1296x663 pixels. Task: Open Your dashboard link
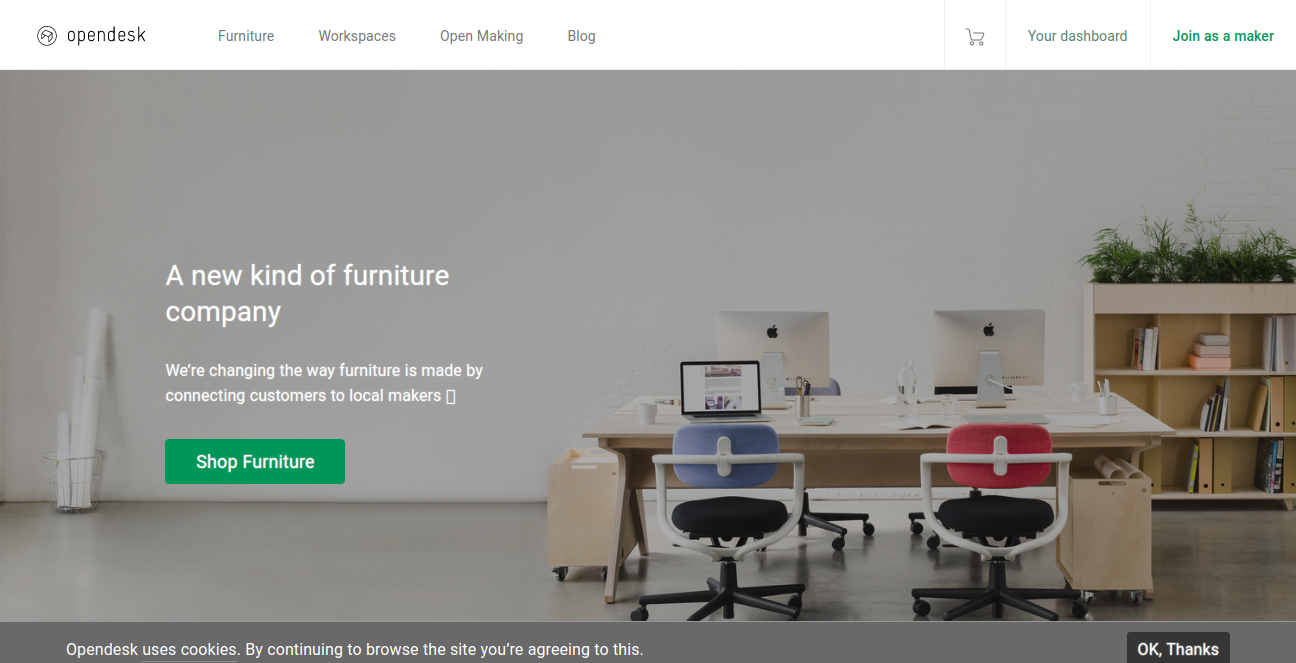click(1077, 36)
